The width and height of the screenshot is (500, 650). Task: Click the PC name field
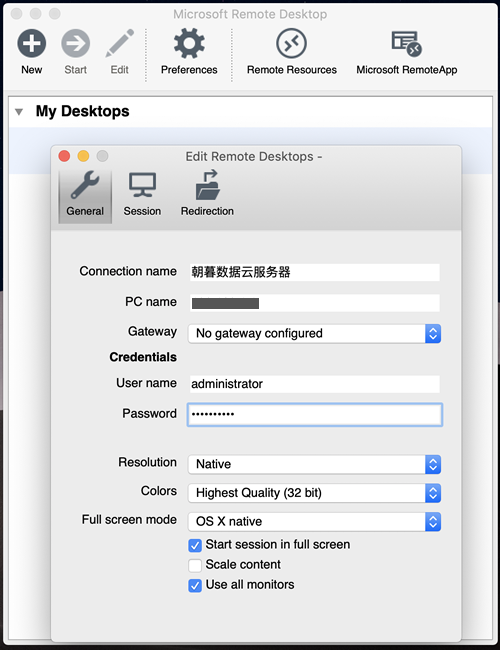click(315, 303)
